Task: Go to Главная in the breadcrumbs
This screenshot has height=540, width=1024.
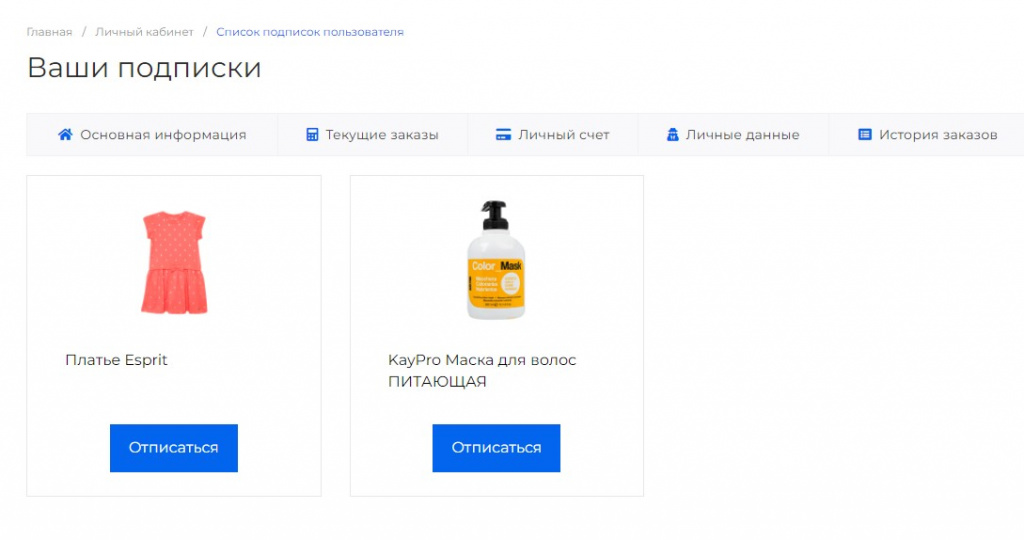Action: pyautogui.click(x=49, y=32)
